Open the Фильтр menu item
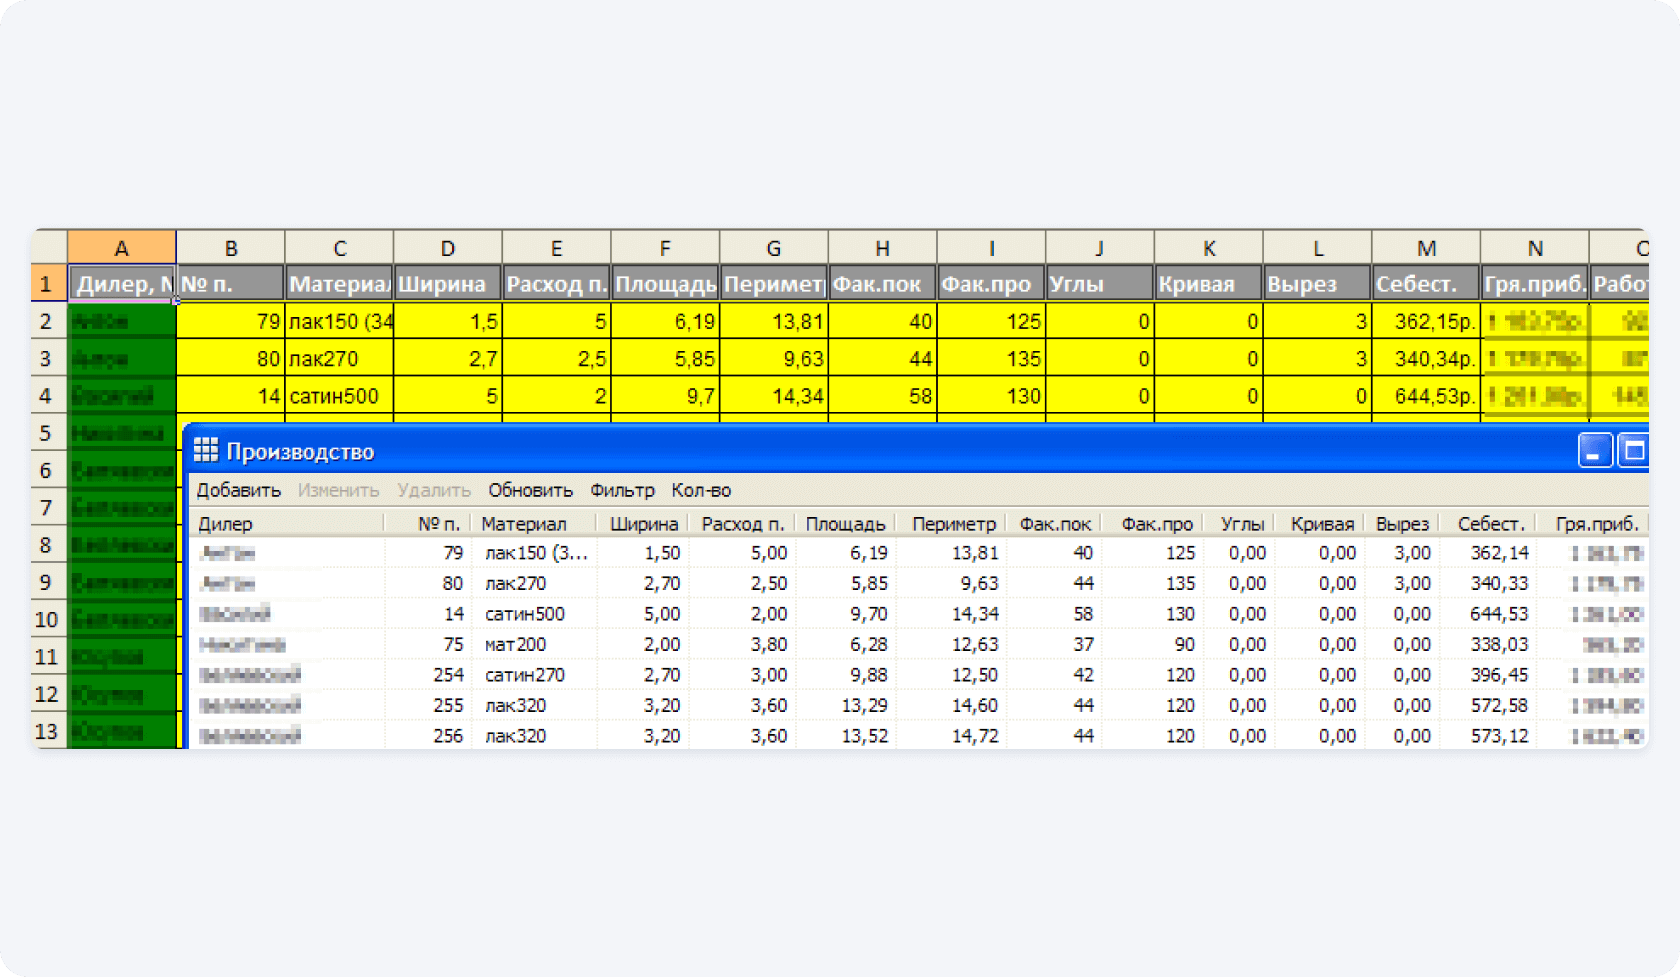1680x977 pixels. 622,490
